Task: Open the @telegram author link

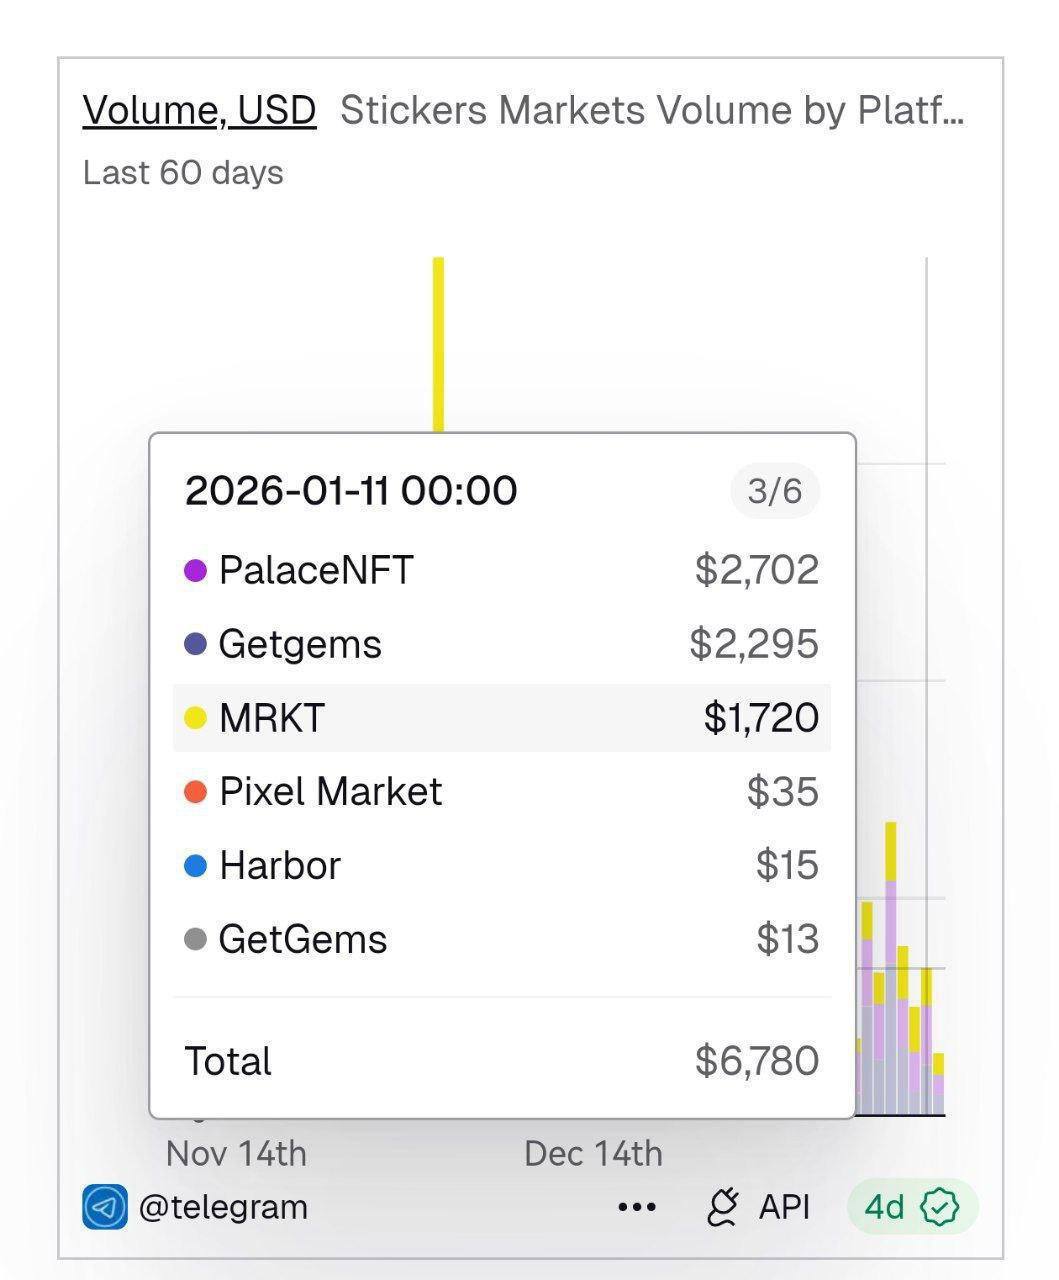Action: tap(223, 1207)
